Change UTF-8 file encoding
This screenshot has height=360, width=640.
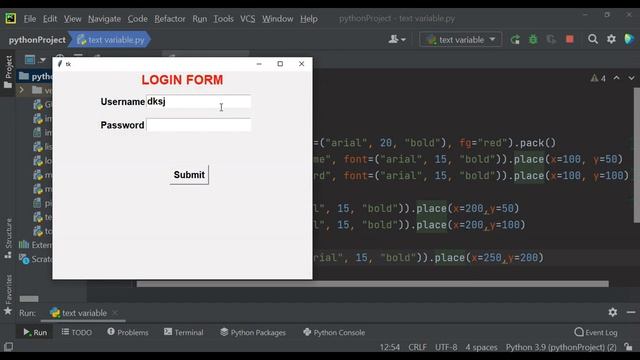(x=446, y=347)
